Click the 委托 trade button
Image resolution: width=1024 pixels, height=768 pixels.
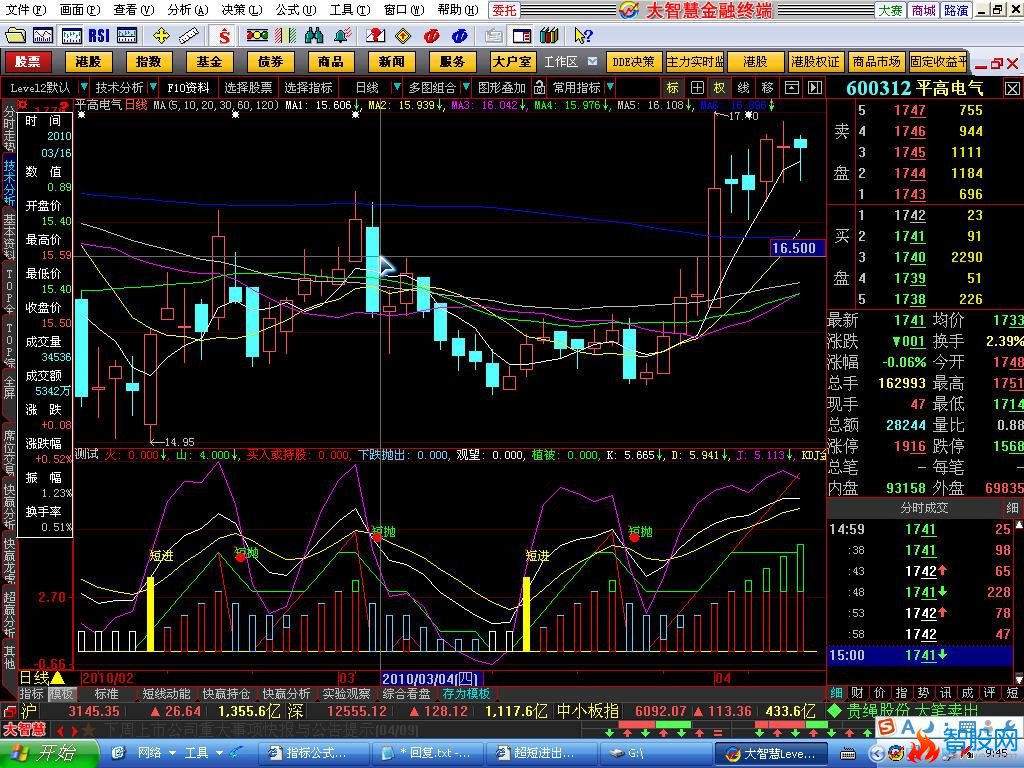tap(504, 10)
